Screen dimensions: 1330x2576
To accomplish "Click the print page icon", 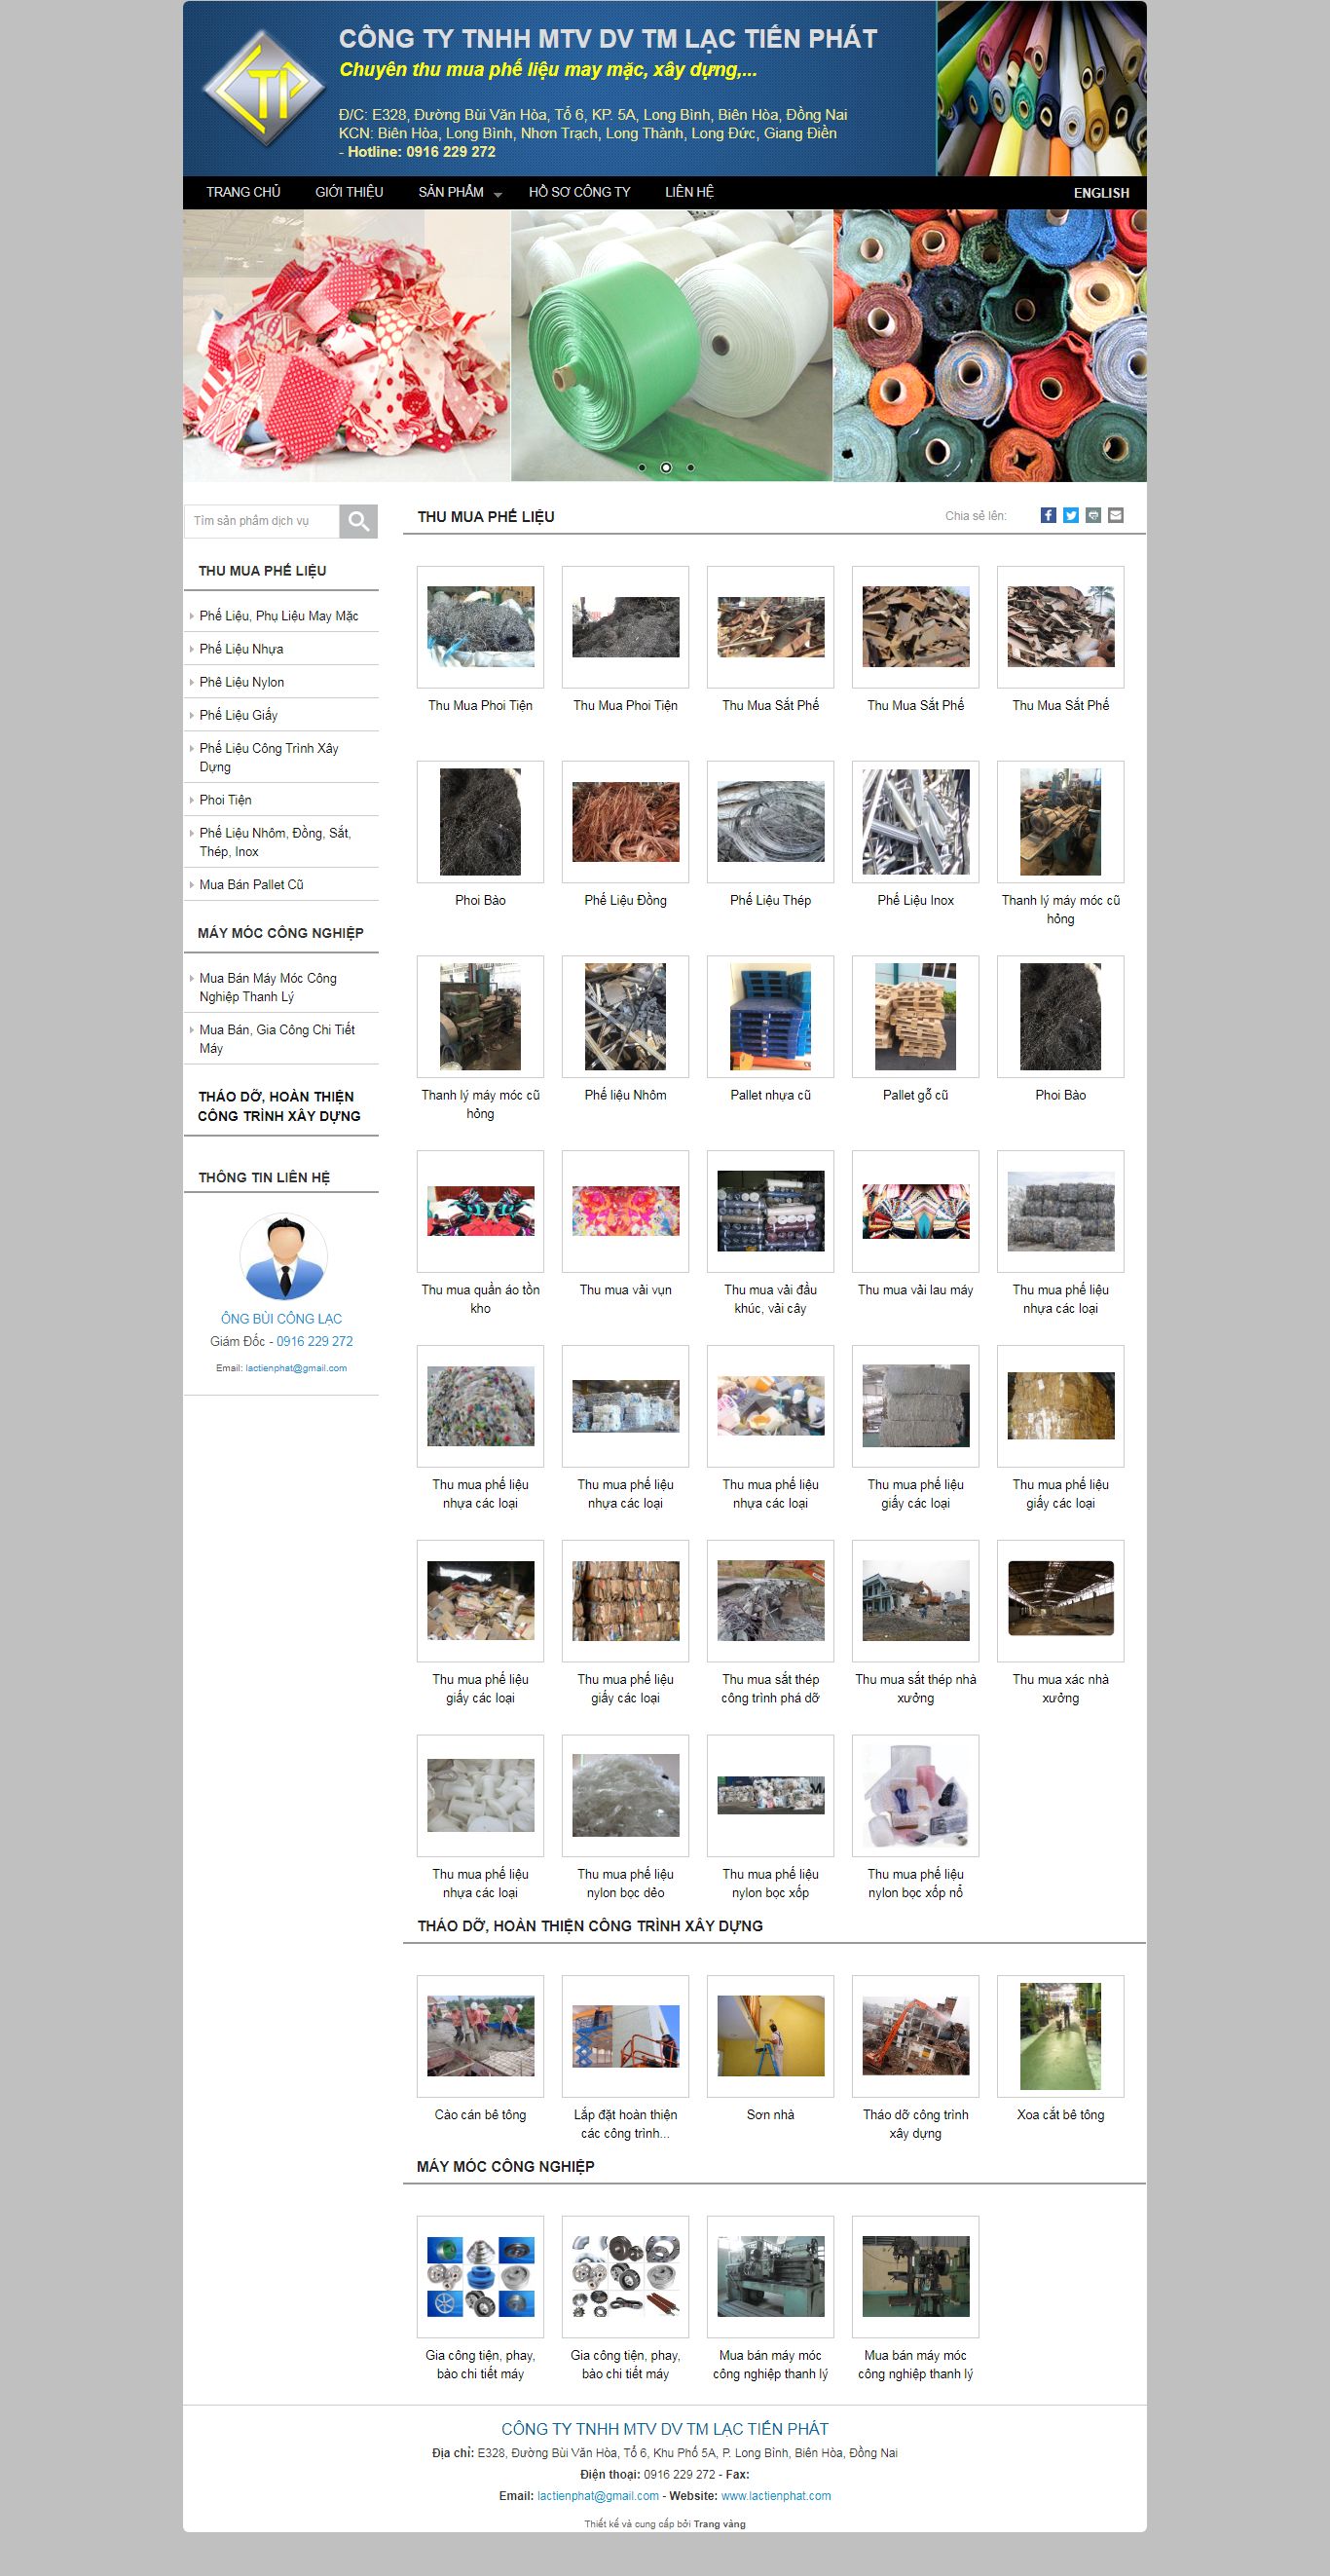I will pos(1093,515).
